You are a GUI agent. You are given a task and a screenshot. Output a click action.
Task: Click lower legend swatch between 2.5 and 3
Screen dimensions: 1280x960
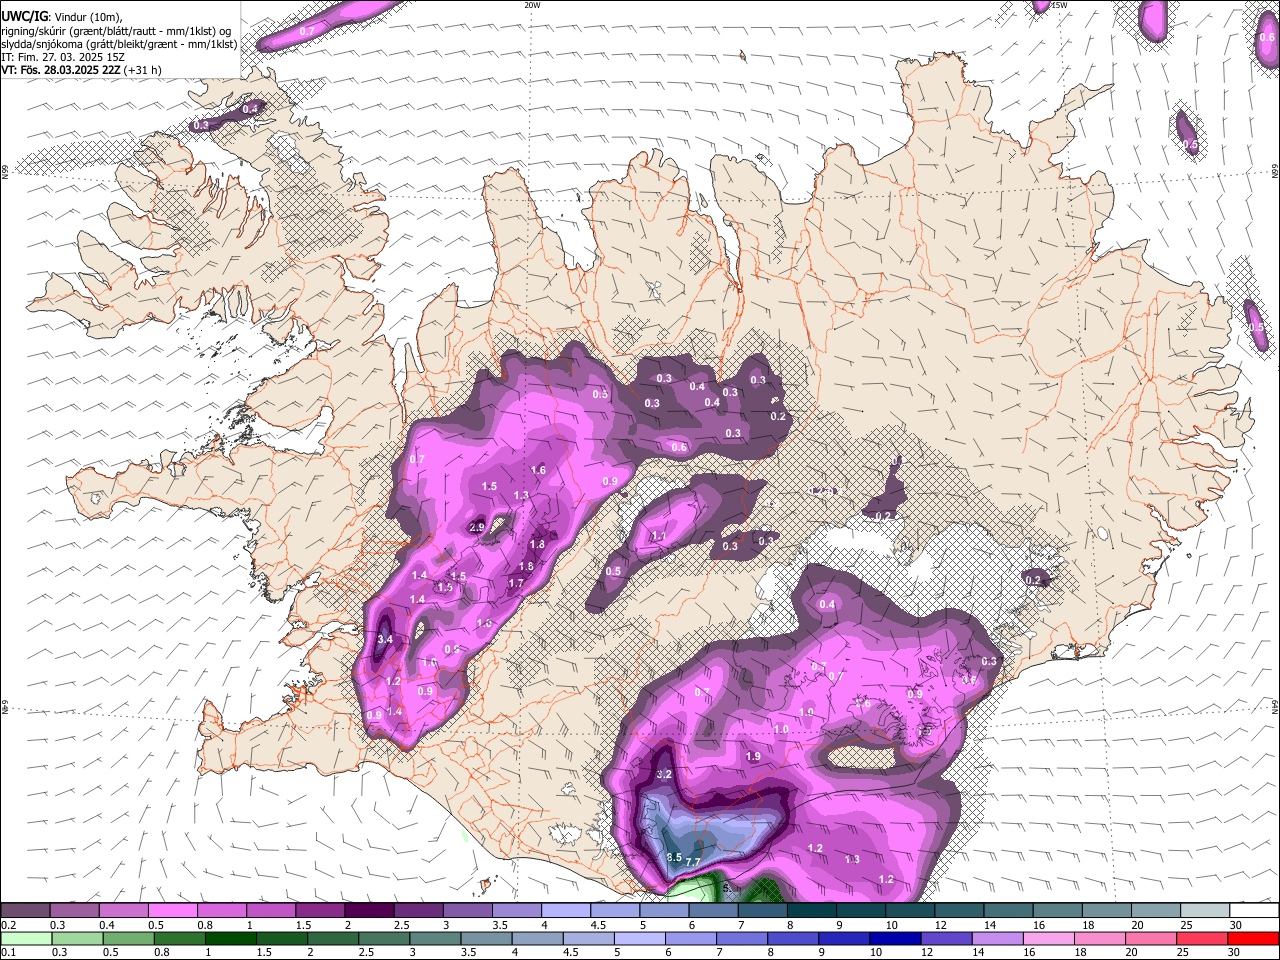pyautogui.click(x=383, y=938)
